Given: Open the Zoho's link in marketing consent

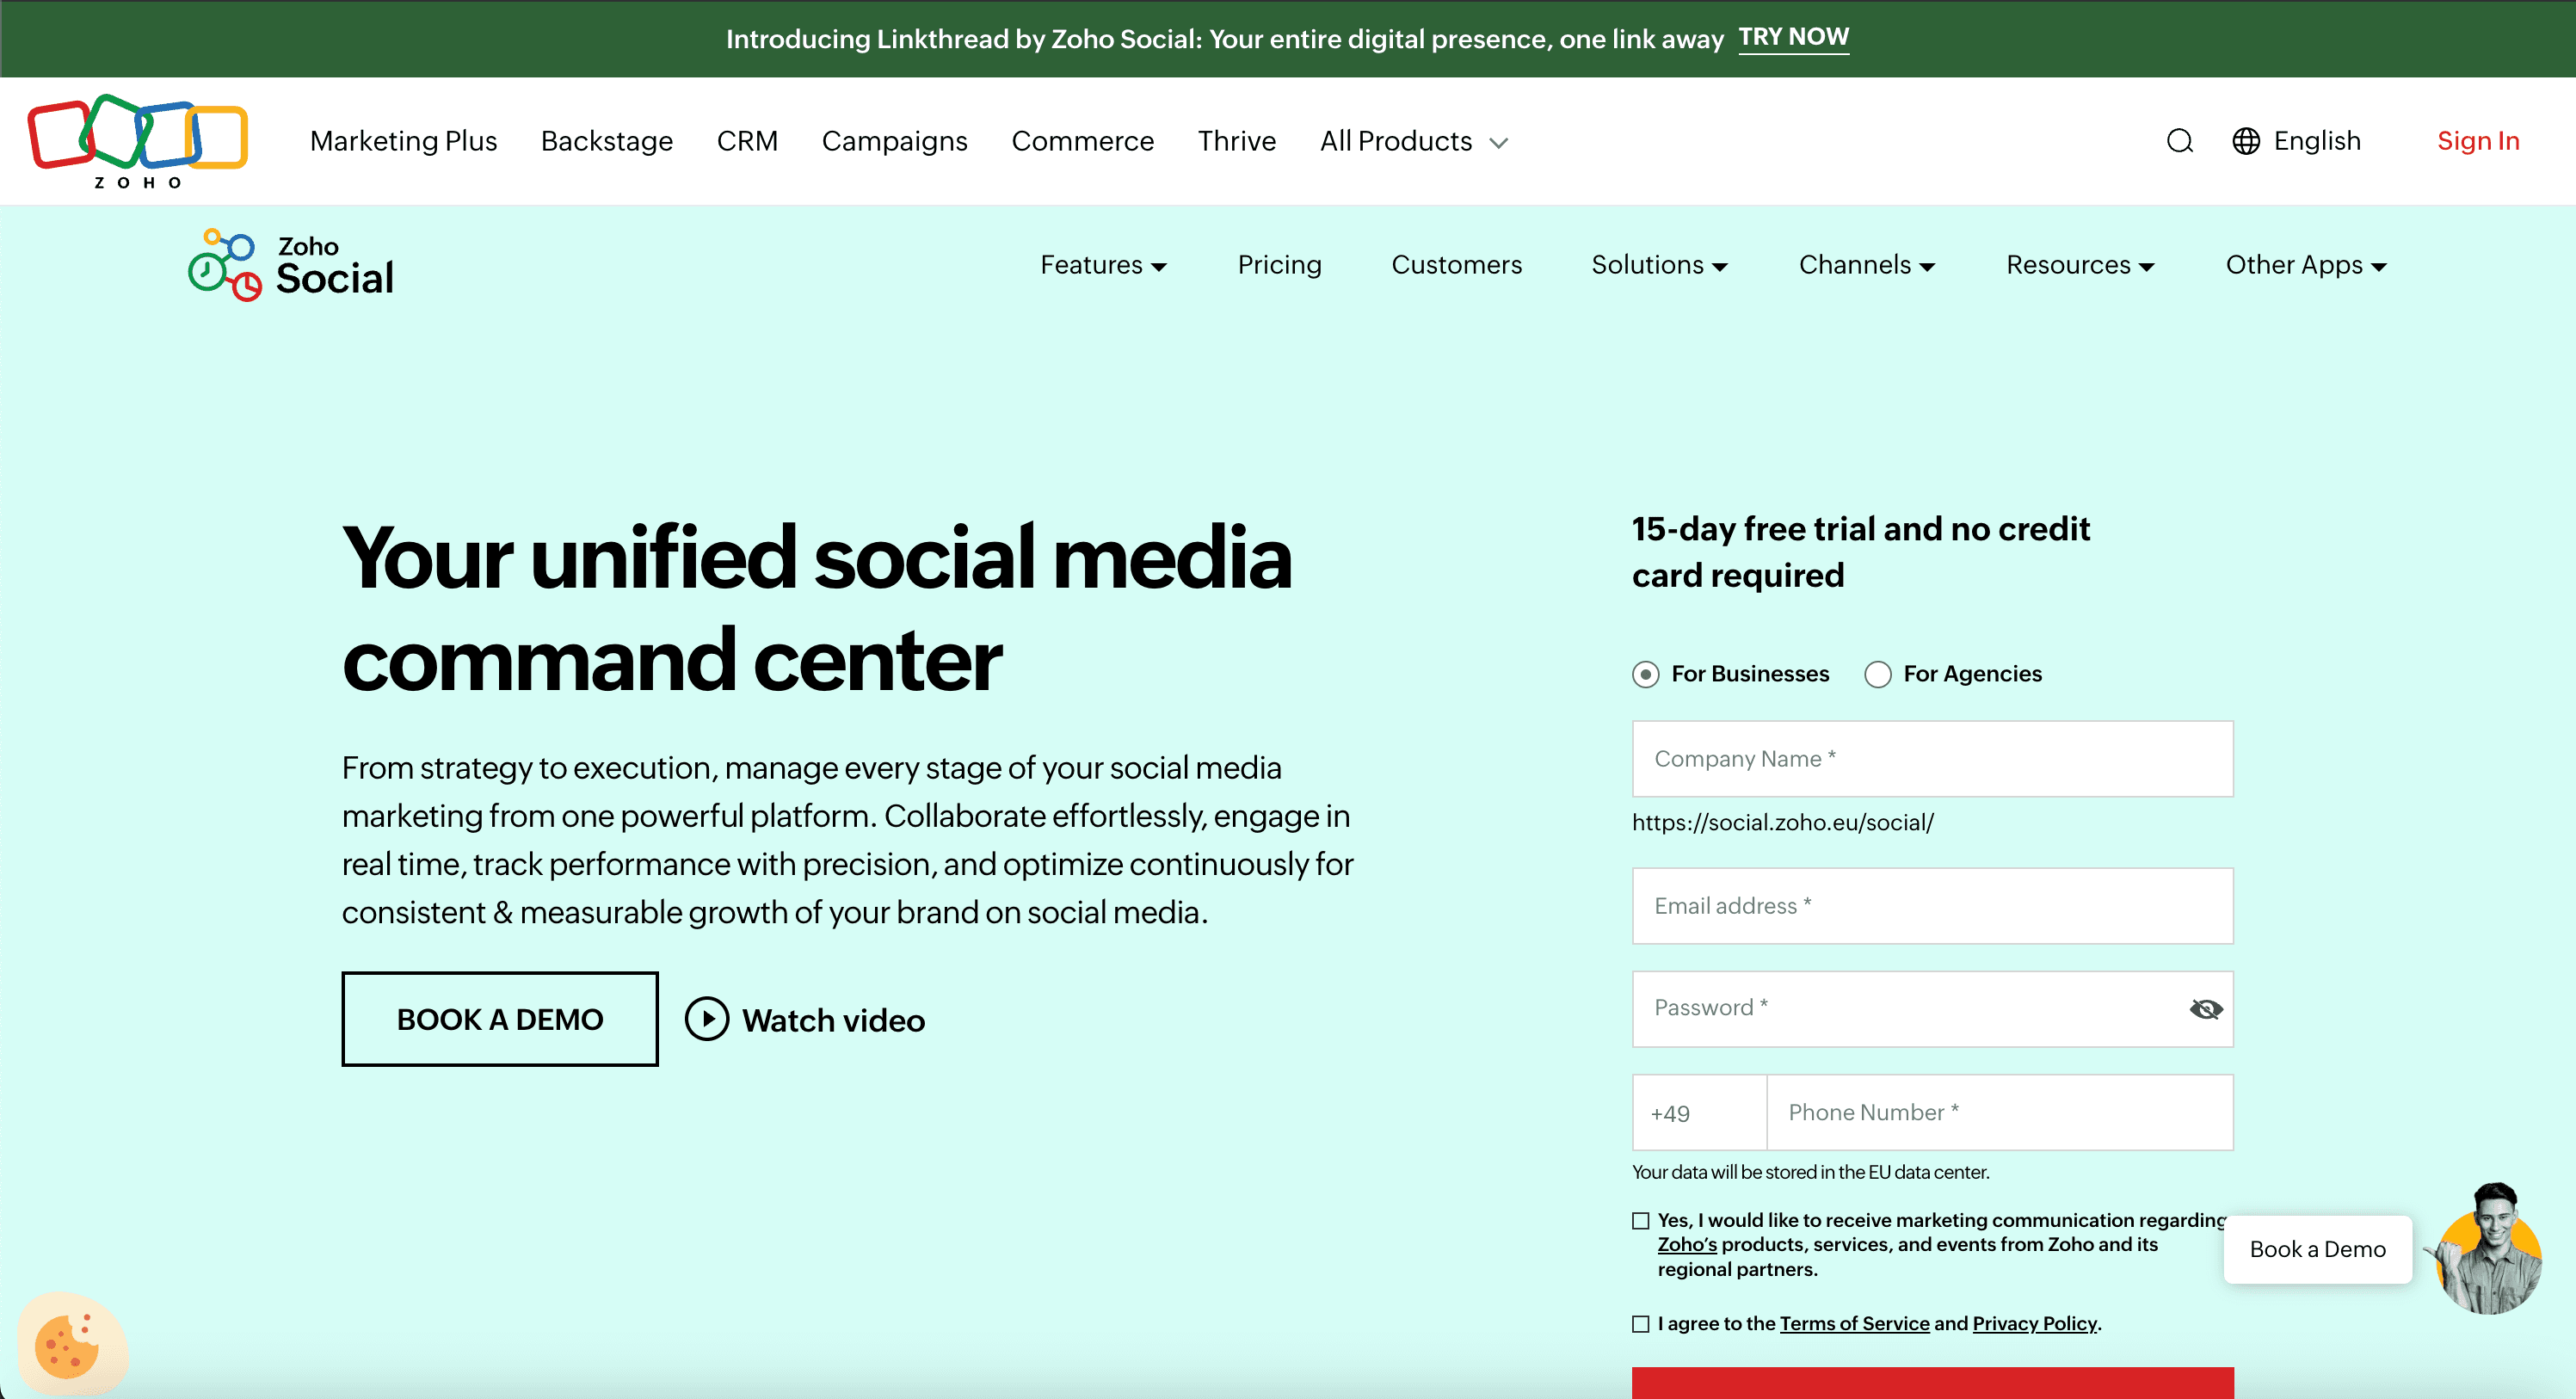Looking at the screenshot, I should coord(1687,1244).
